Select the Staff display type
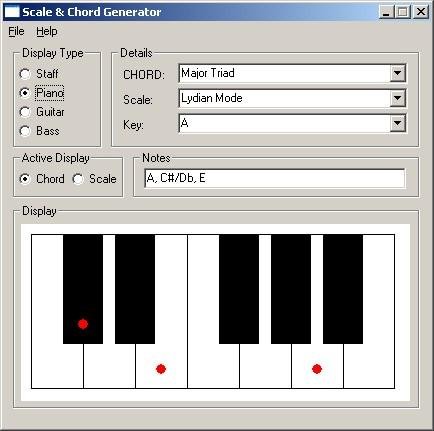The image size is (434, 431). click(x=39, y=74)
